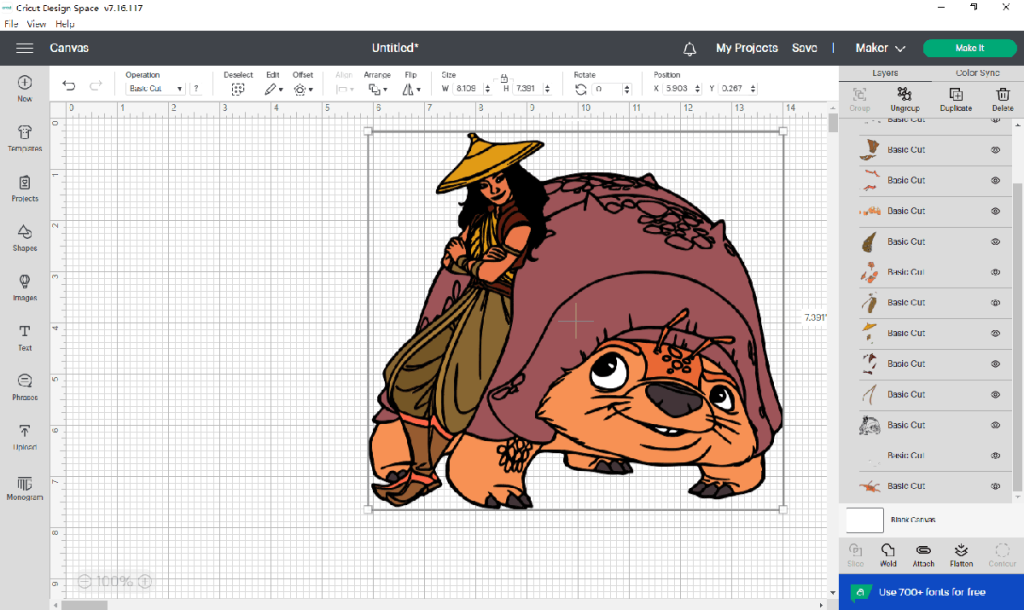This screenshot has width=1024, height=610.
Task: Click the Undo arrow icon
Action: [x=68, y=86]
